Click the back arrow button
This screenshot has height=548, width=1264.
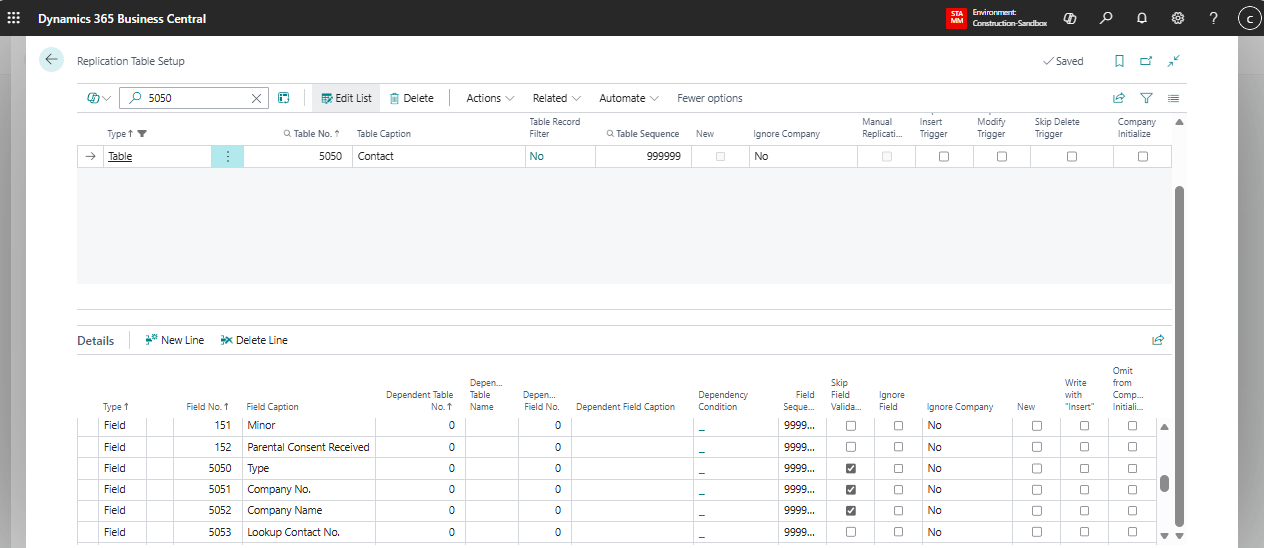[51, 60]
